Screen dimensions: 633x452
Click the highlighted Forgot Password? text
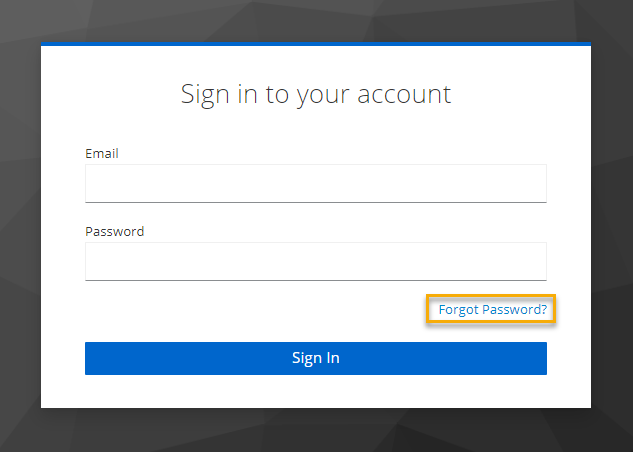click(x=492, y=310)
